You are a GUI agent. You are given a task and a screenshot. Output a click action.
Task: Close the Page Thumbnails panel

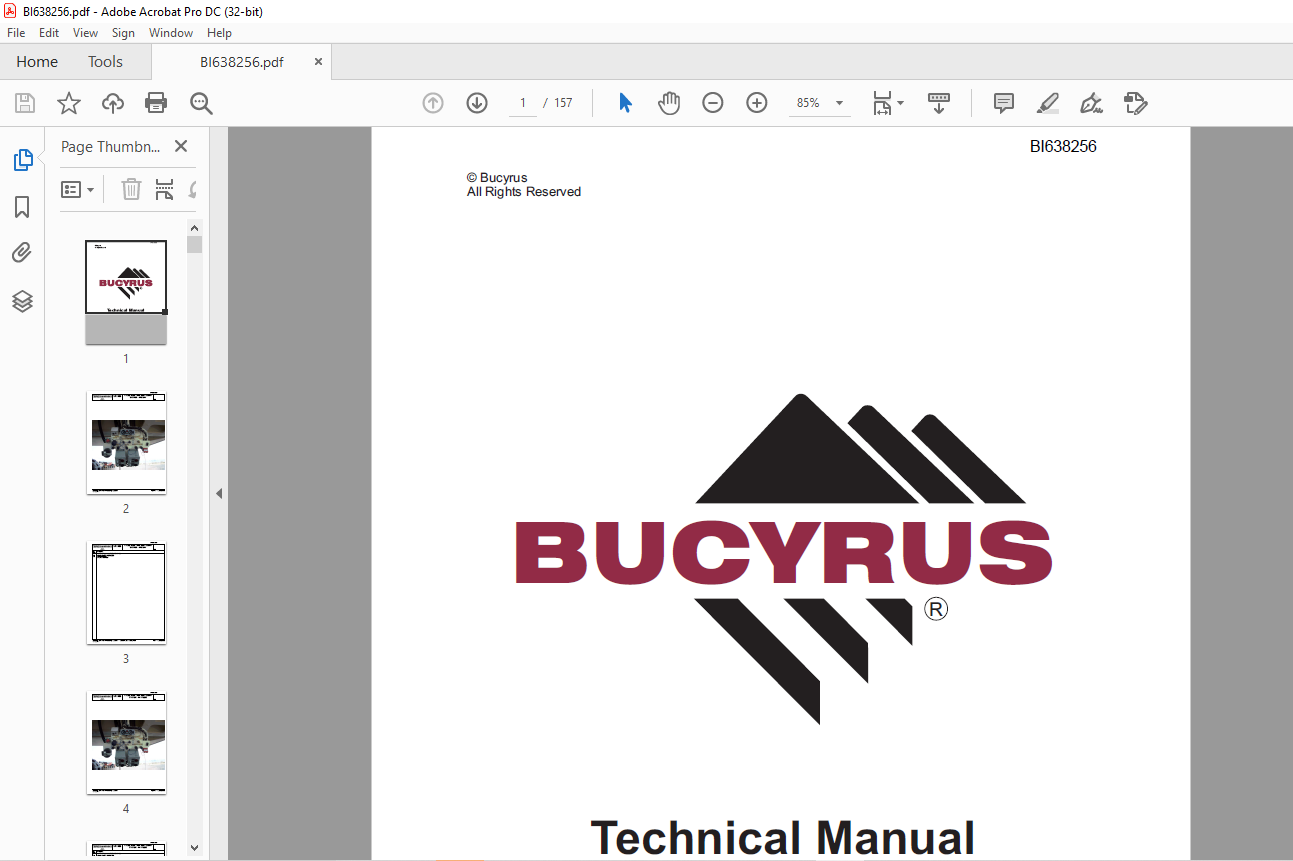click(181, 146)
